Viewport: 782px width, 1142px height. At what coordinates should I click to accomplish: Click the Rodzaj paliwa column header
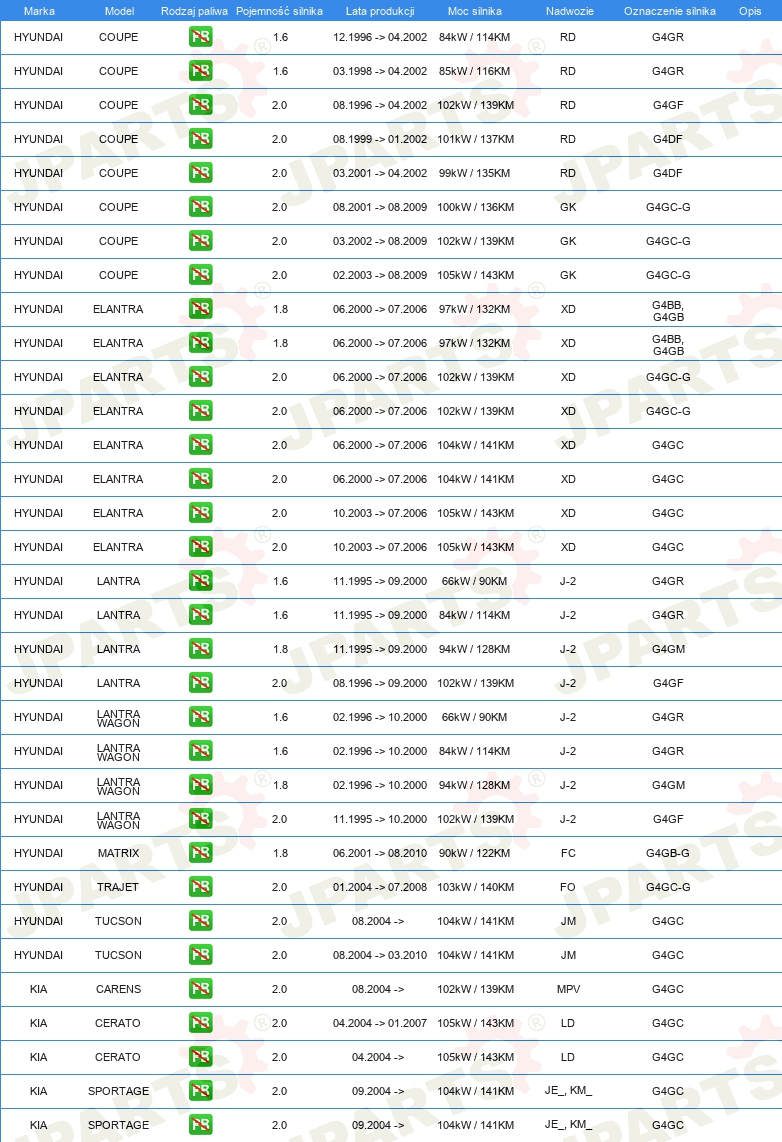click(x=194, y=11)
